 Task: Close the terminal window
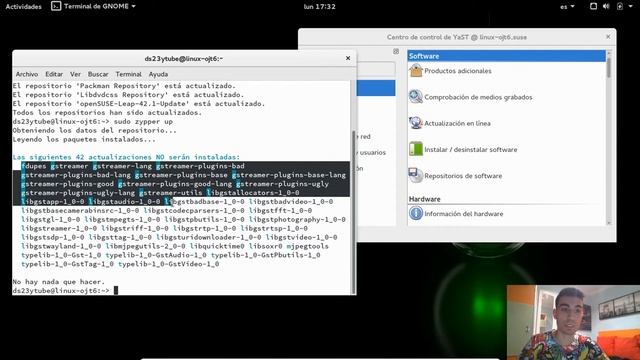pos(348,58)
